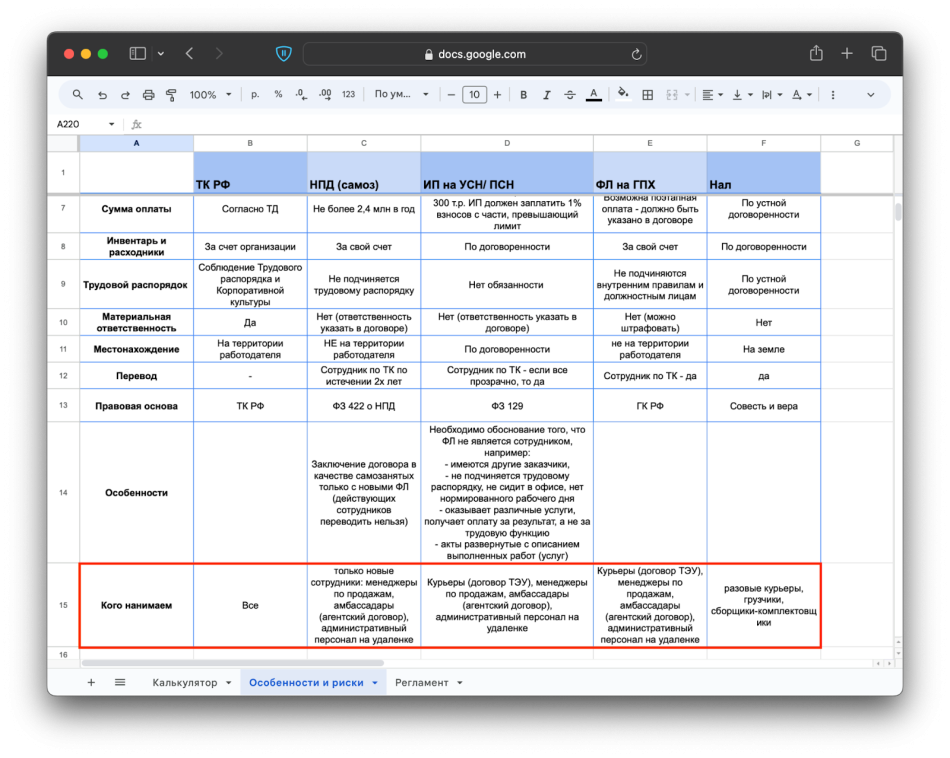Image resolution: width=950 pixels, height=758 pixels.
Task: Open the font family dropdown
Action: (401, 95)
